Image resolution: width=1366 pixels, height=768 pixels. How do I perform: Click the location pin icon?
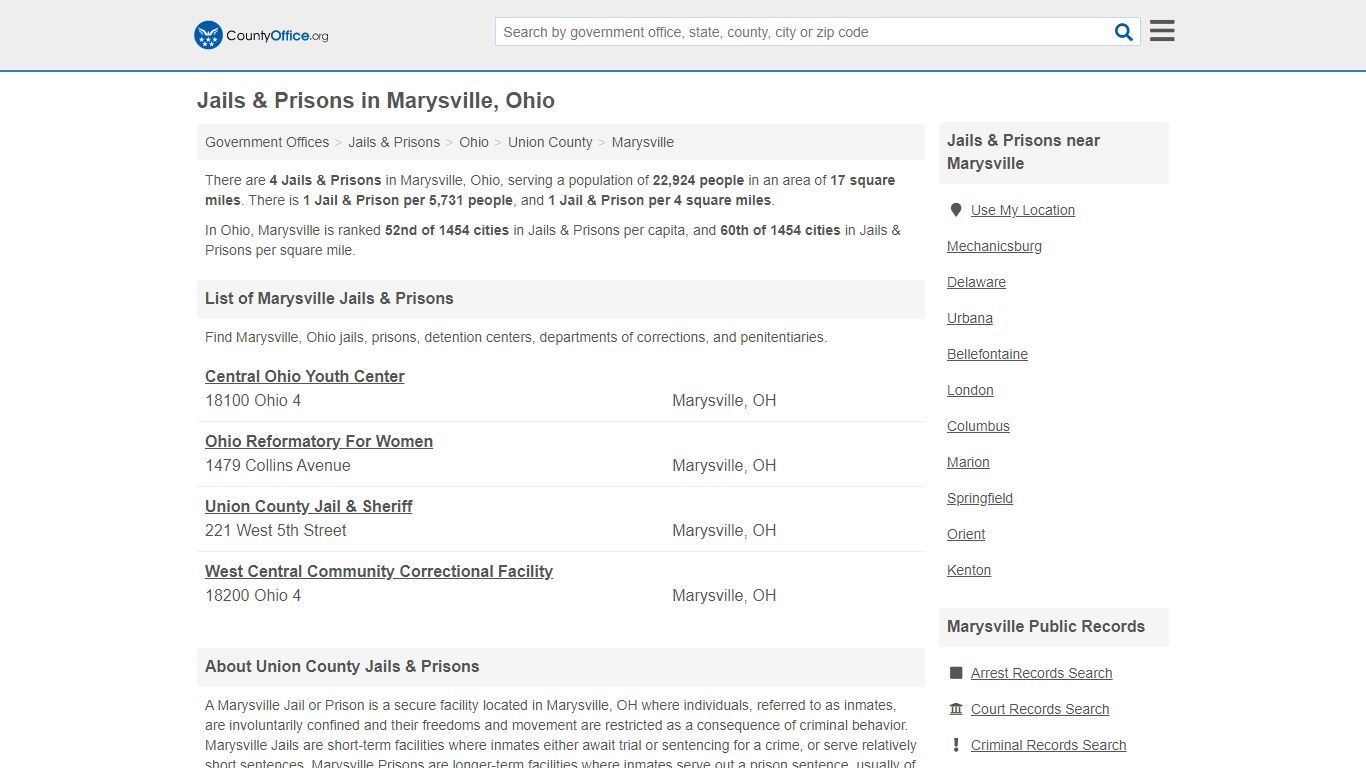[x=955, y=210]
